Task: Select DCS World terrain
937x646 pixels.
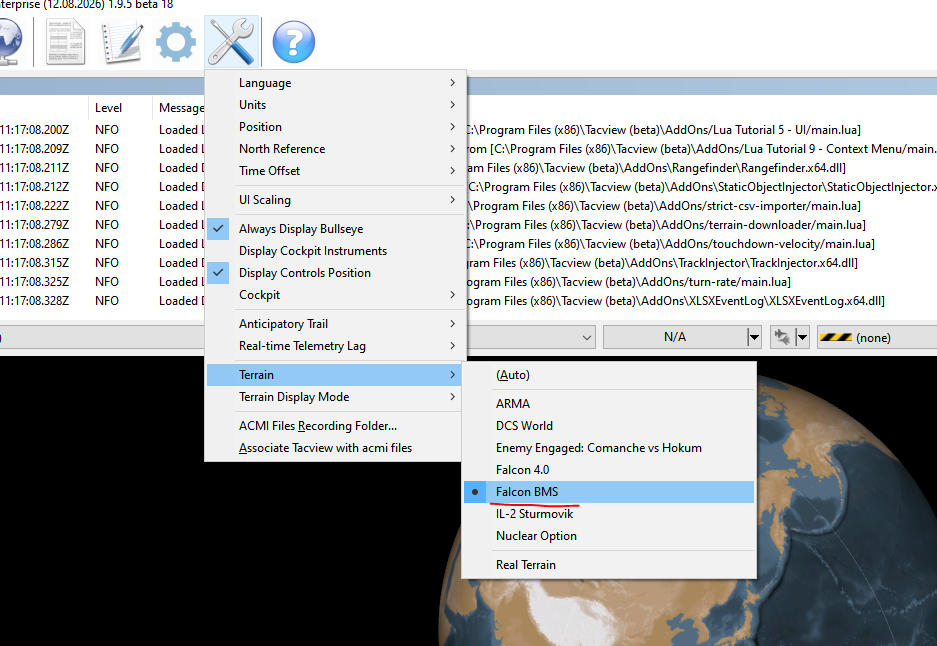Action: 608,426
